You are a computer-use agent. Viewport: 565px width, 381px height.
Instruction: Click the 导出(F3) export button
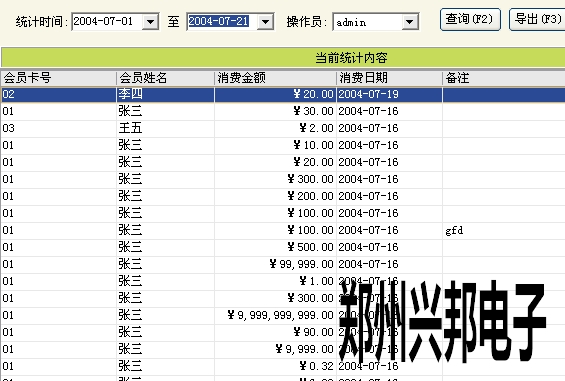pos(538,19)
